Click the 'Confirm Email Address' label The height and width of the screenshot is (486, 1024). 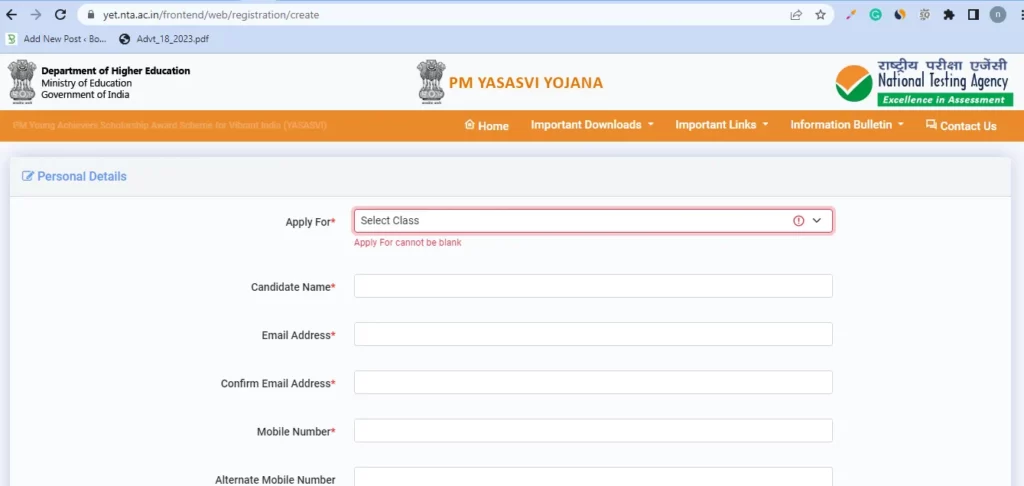pyautogui.click(x=276, y=383)
